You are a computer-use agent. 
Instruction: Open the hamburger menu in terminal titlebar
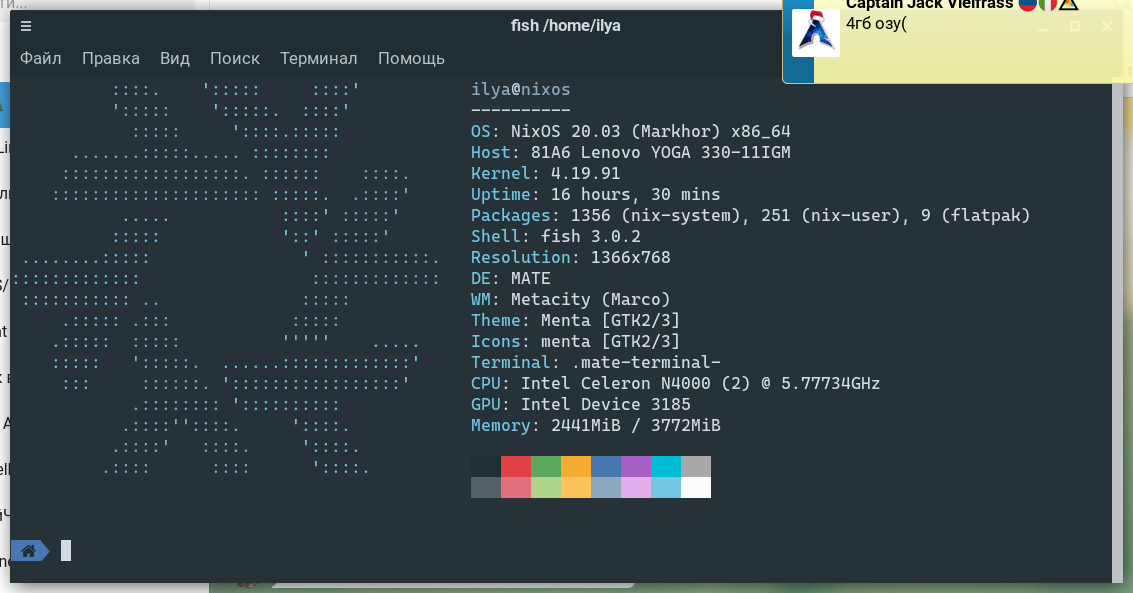[26, 26]
